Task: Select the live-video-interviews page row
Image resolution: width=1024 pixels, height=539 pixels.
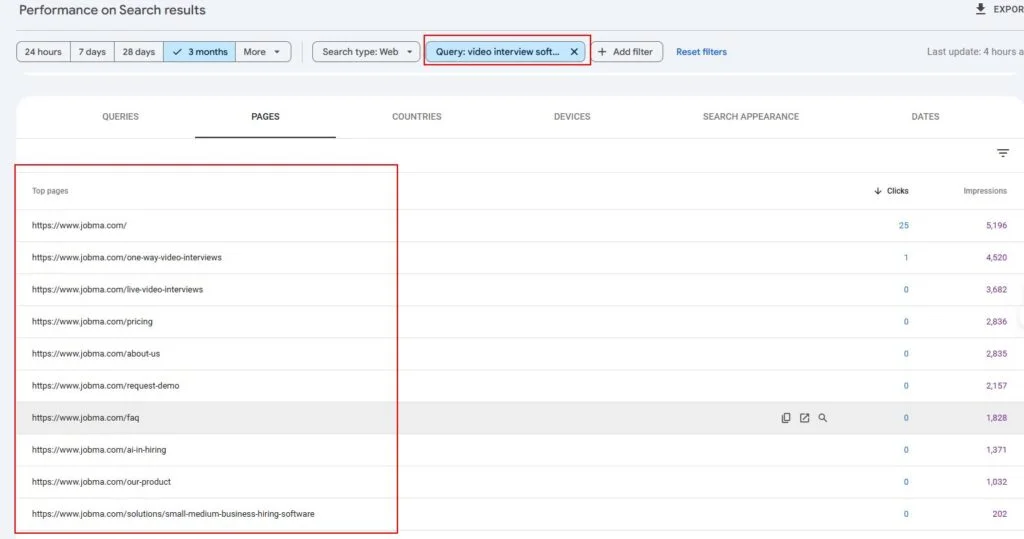Action: [x=520, y=289]
